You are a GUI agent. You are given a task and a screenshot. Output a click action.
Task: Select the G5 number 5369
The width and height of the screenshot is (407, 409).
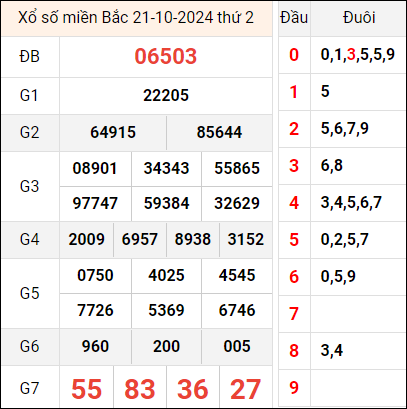tap(166, 310)
